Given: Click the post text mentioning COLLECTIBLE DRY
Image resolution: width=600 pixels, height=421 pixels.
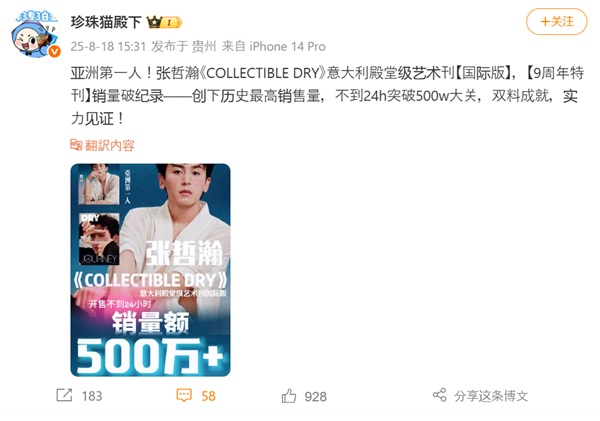Looking at the screenshot, I should 327,96.
